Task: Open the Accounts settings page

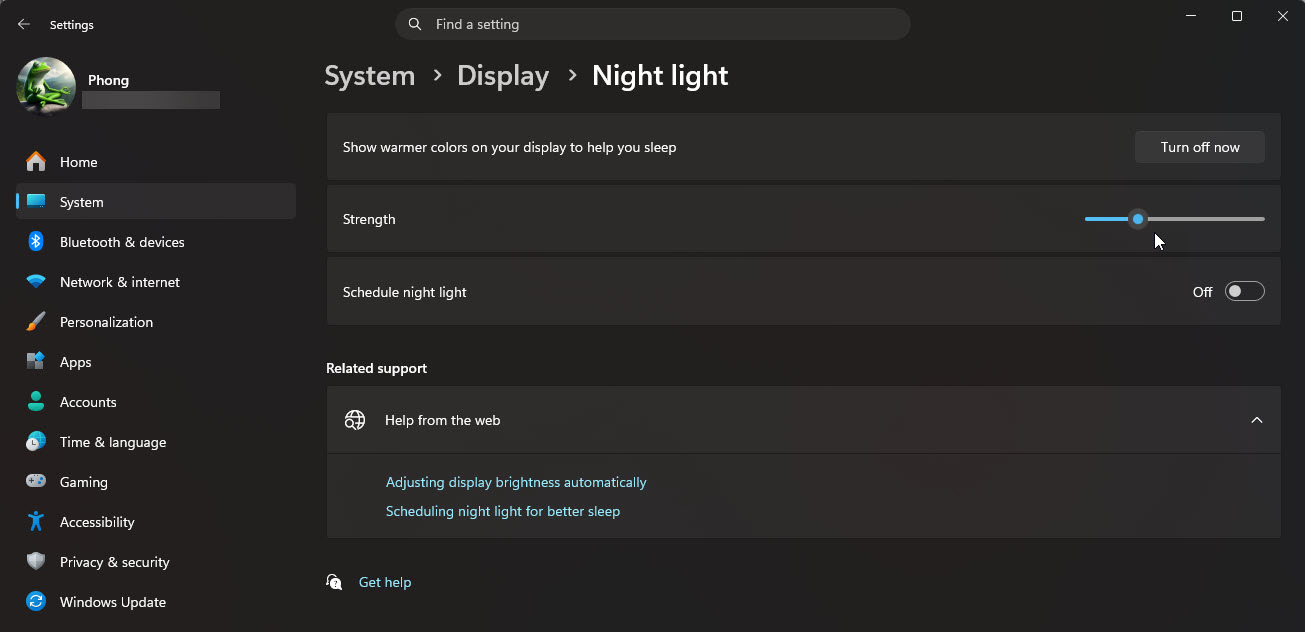Action: [x=156, y=402]
